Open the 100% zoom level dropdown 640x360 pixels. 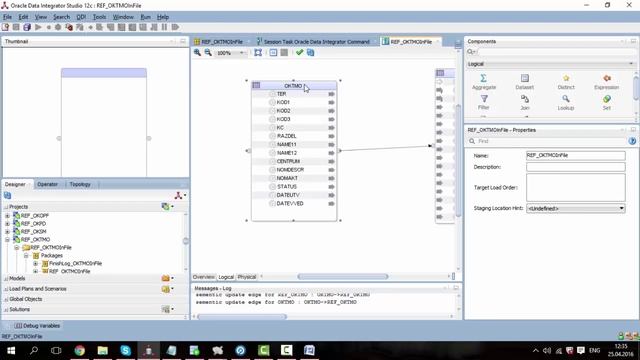(x=242, y=53)
